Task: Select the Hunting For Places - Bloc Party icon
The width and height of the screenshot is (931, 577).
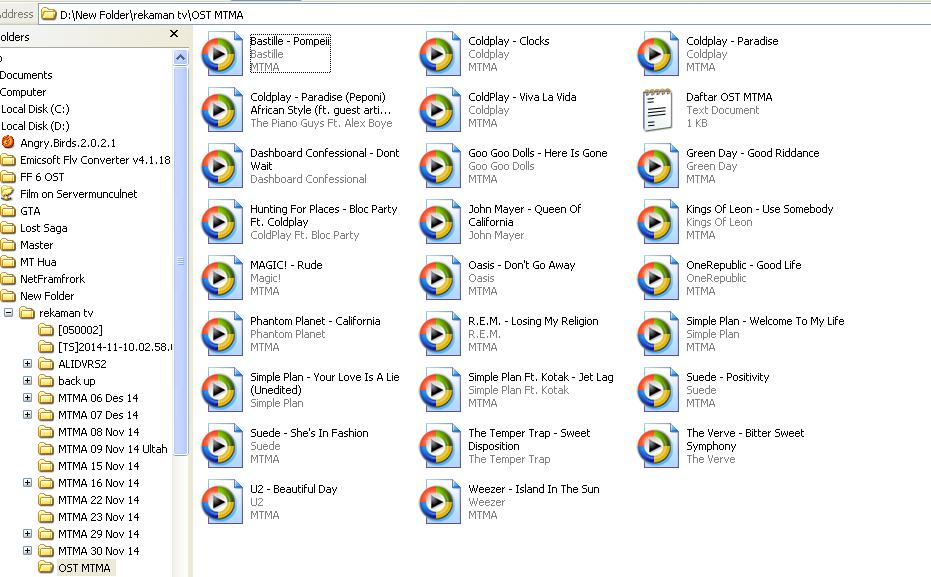Action: [221, 222]
